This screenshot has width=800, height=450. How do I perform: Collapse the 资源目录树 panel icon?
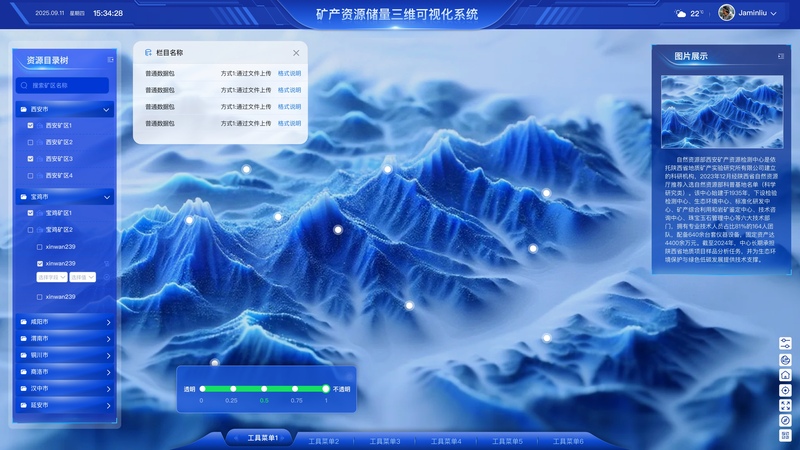111,60
